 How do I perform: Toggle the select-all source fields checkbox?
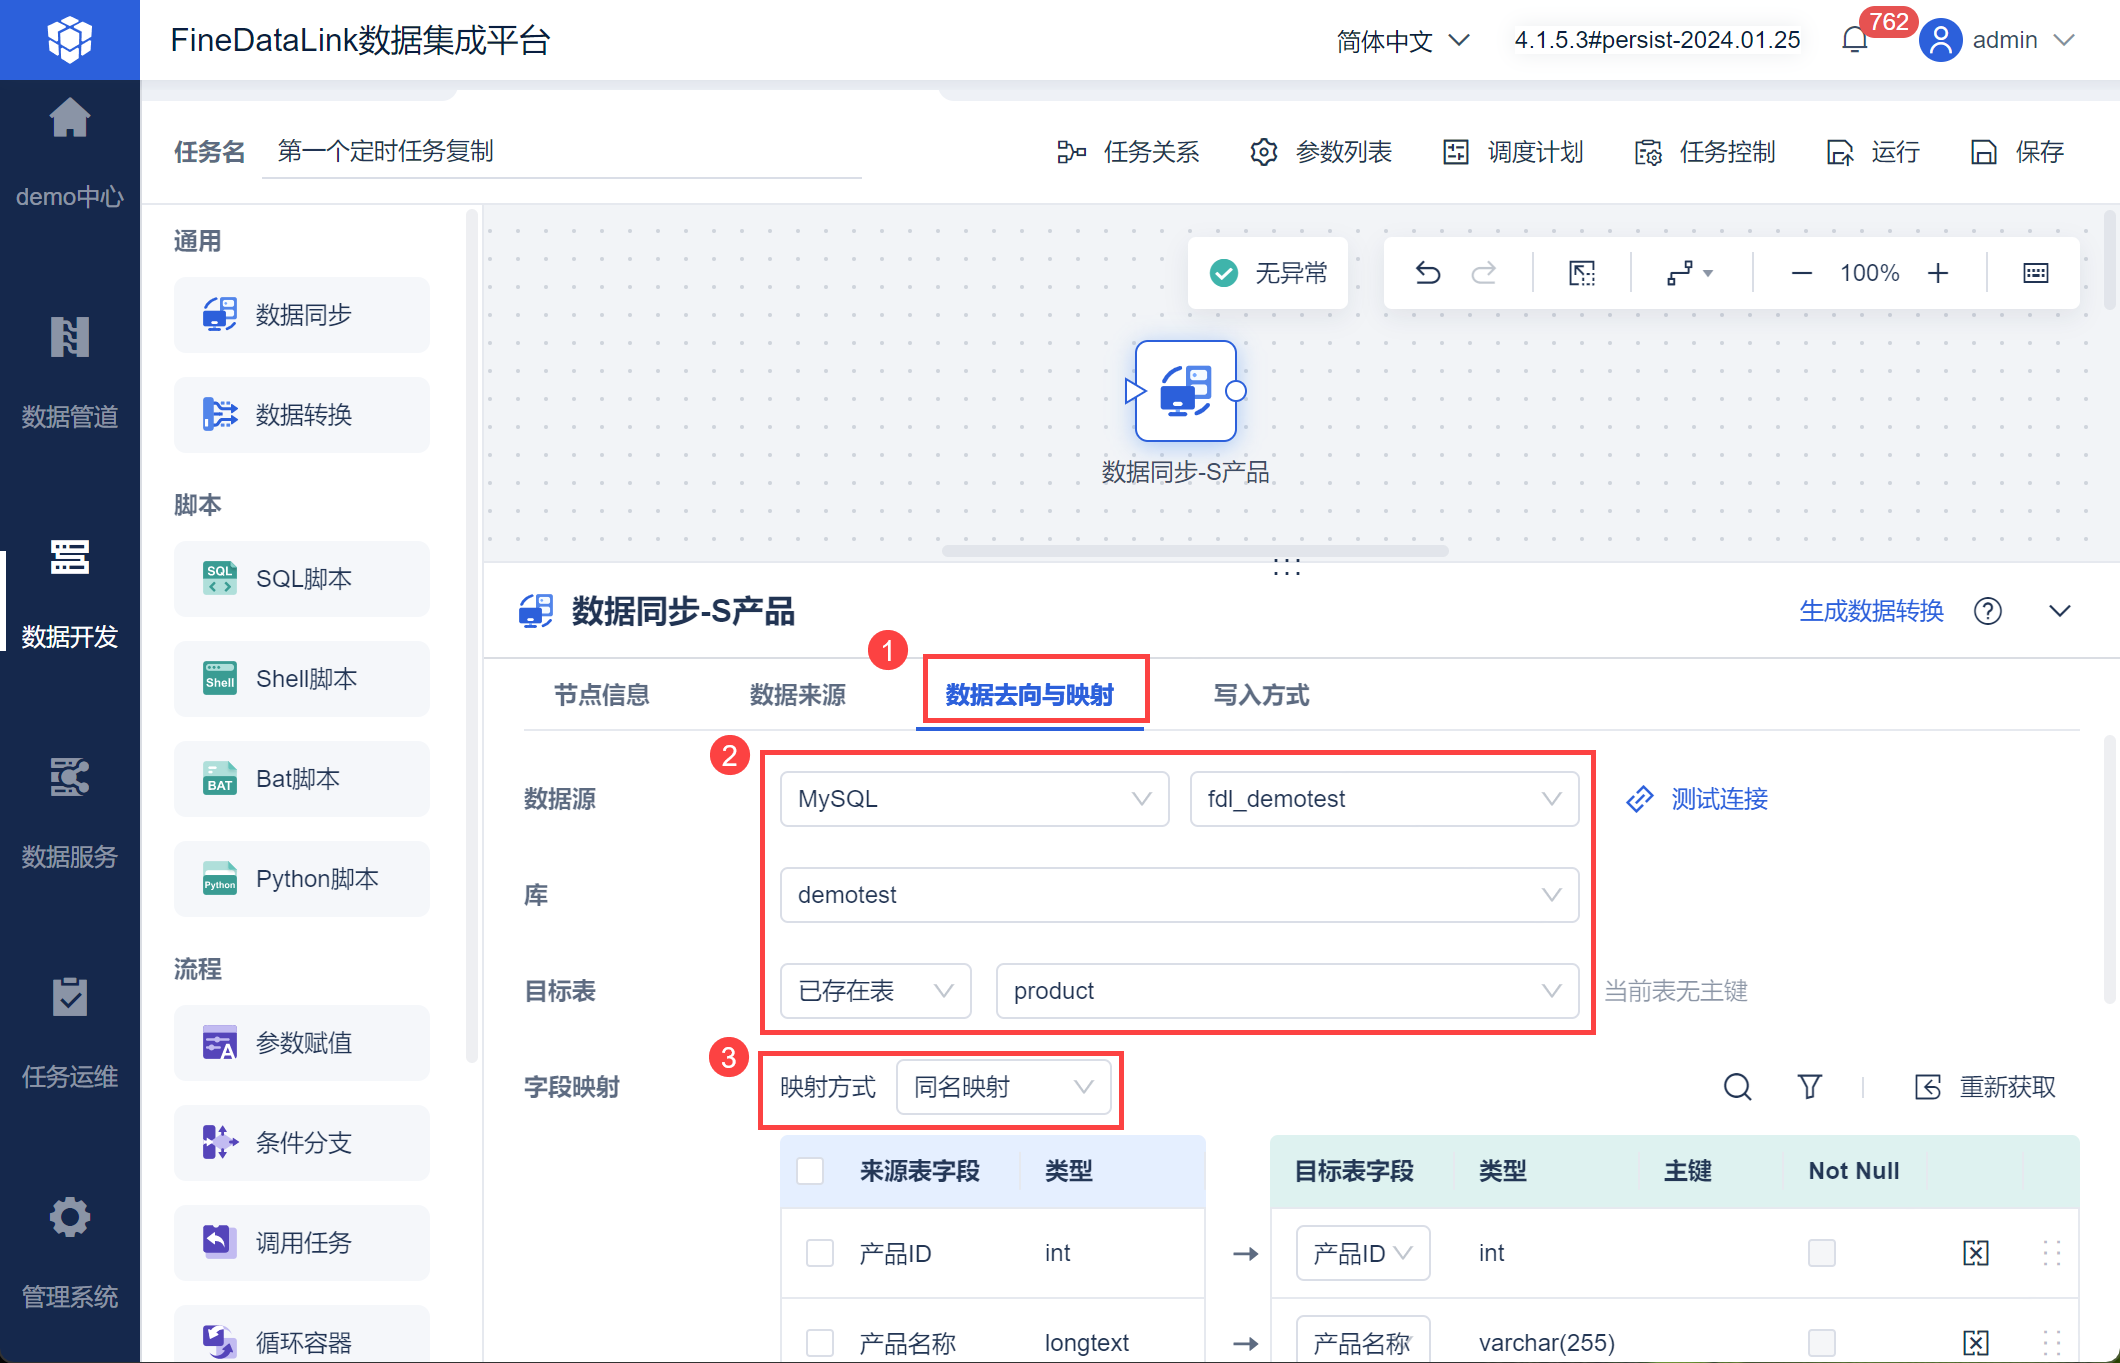click(810, 1171)
